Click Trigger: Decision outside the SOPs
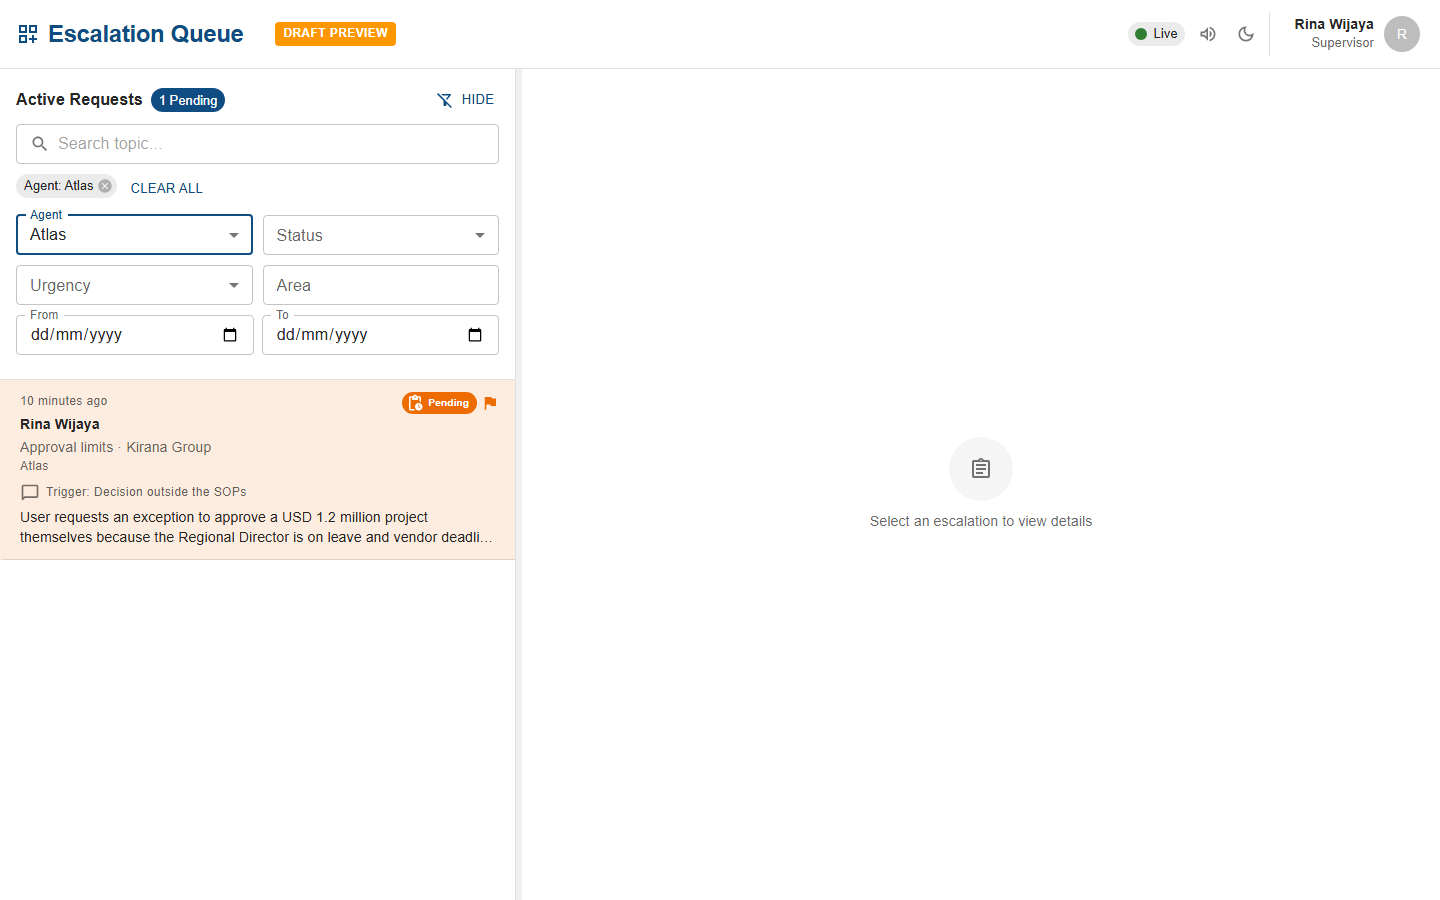Screen dimensions: 1440x900 [x=146, y=492]
